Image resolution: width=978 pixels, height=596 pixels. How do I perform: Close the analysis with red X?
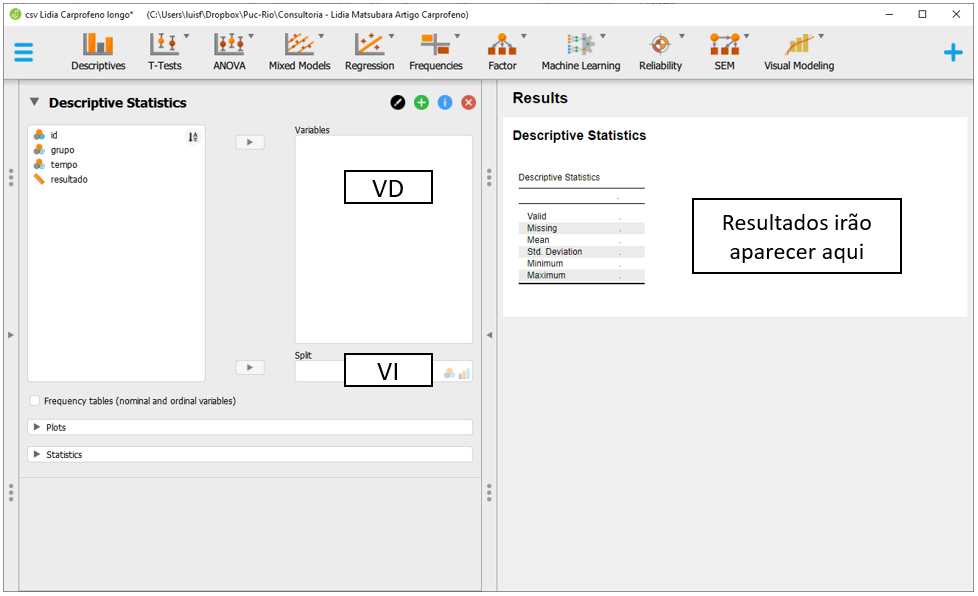[468, 103]
